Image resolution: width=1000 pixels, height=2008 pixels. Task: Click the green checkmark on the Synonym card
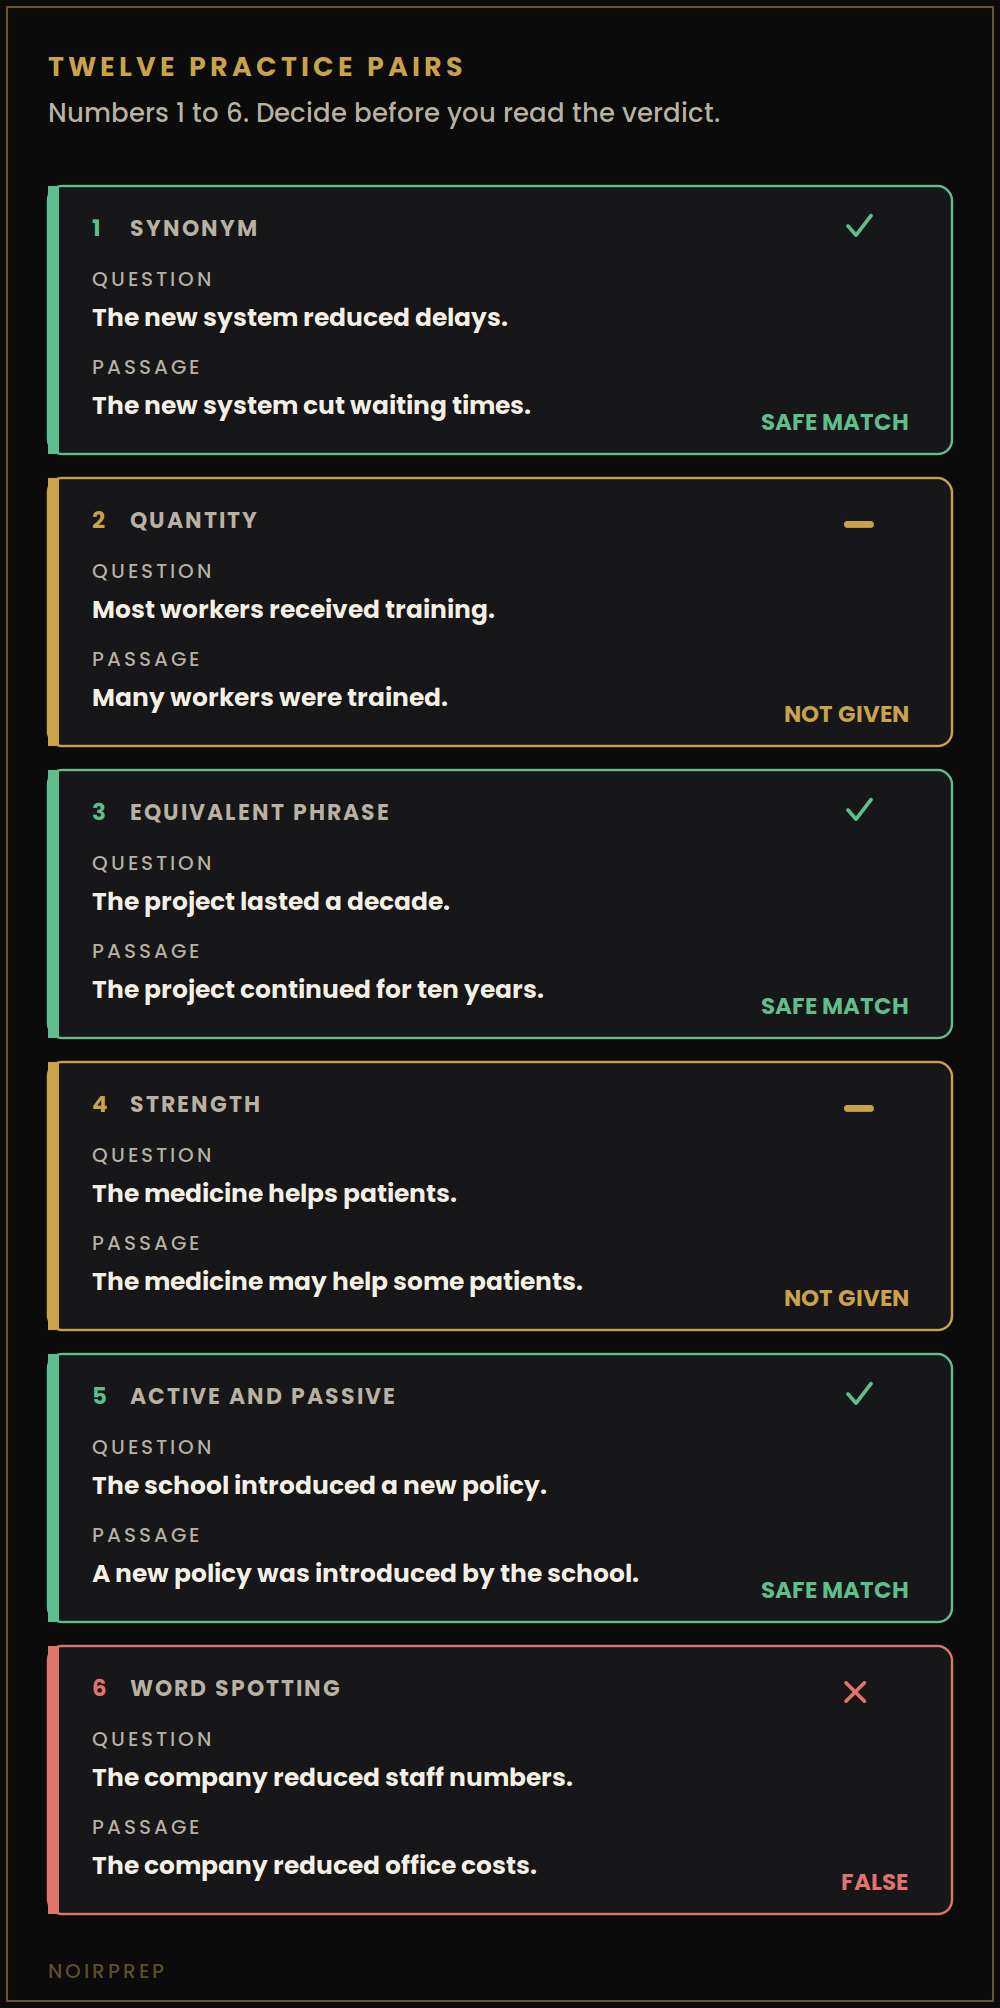pos(859,226)
